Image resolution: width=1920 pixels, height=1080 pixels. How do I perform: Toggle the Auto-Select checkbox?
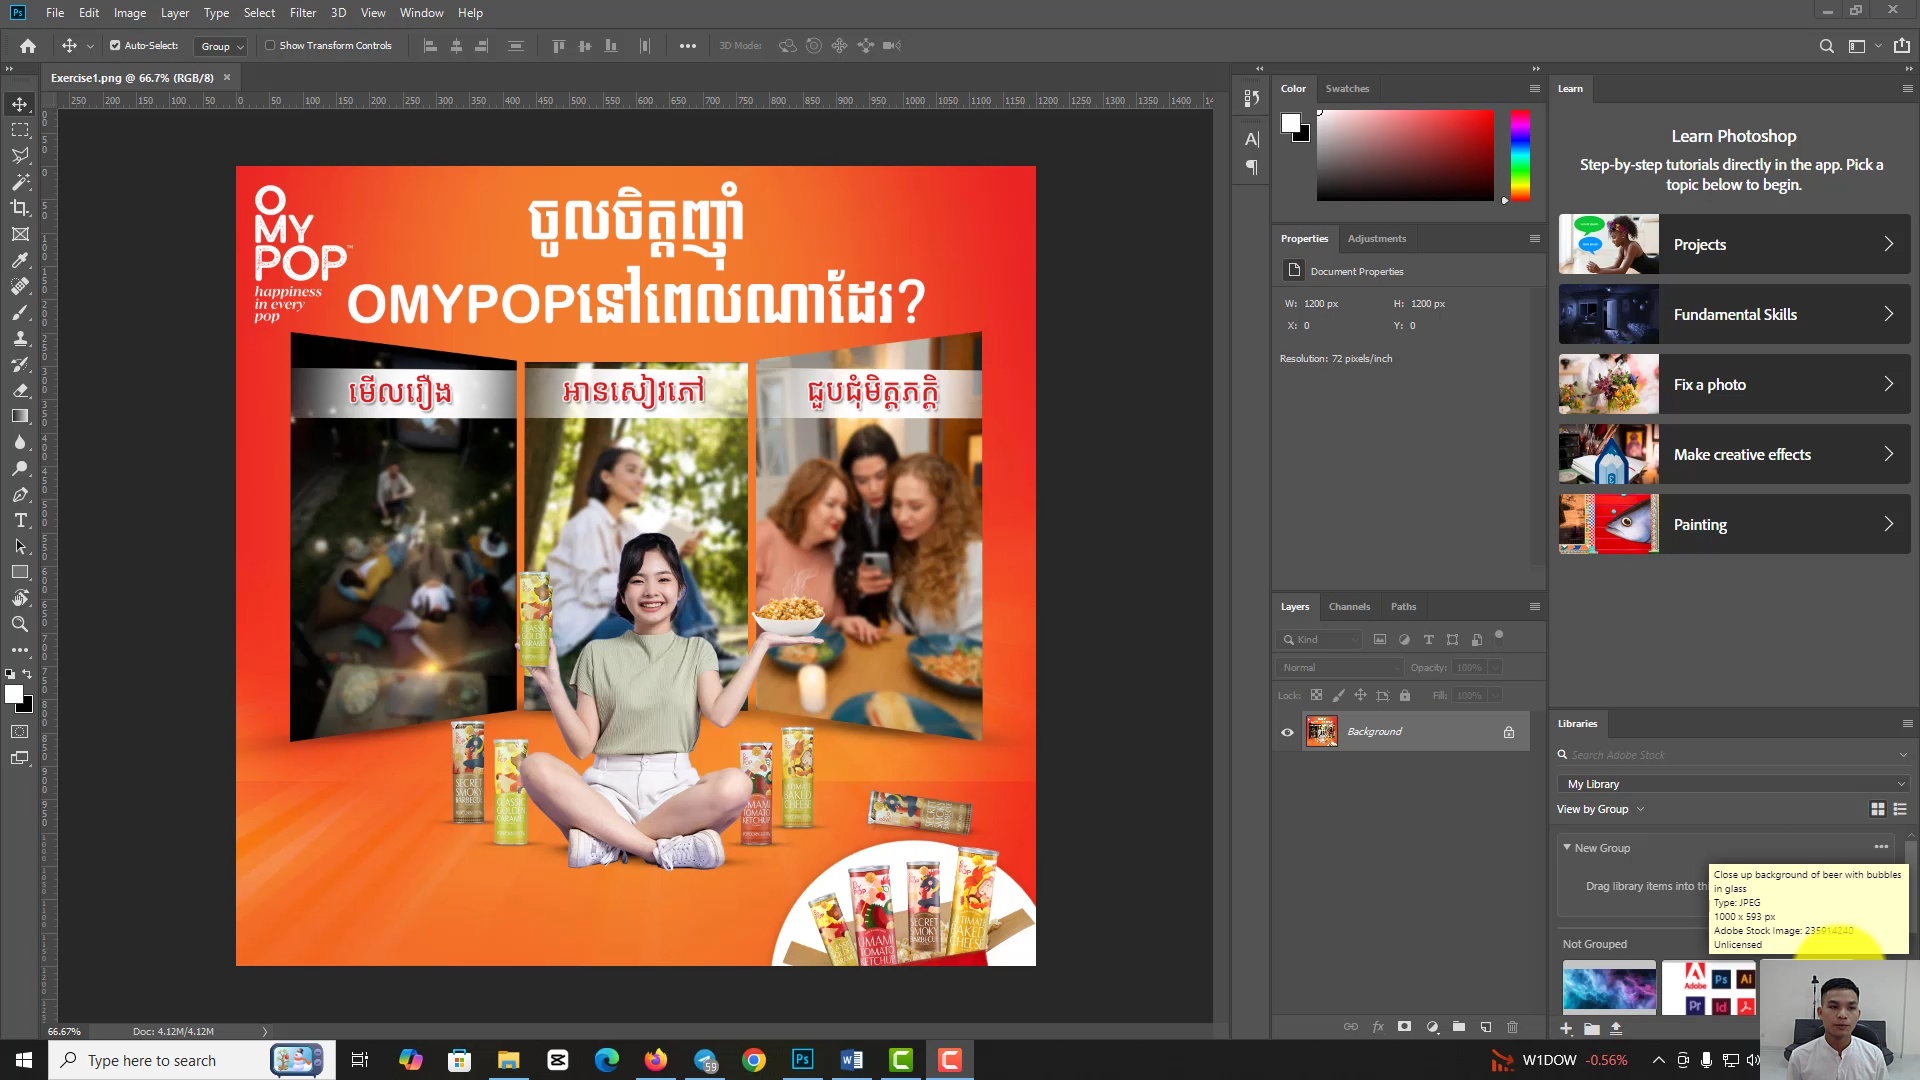115,46
